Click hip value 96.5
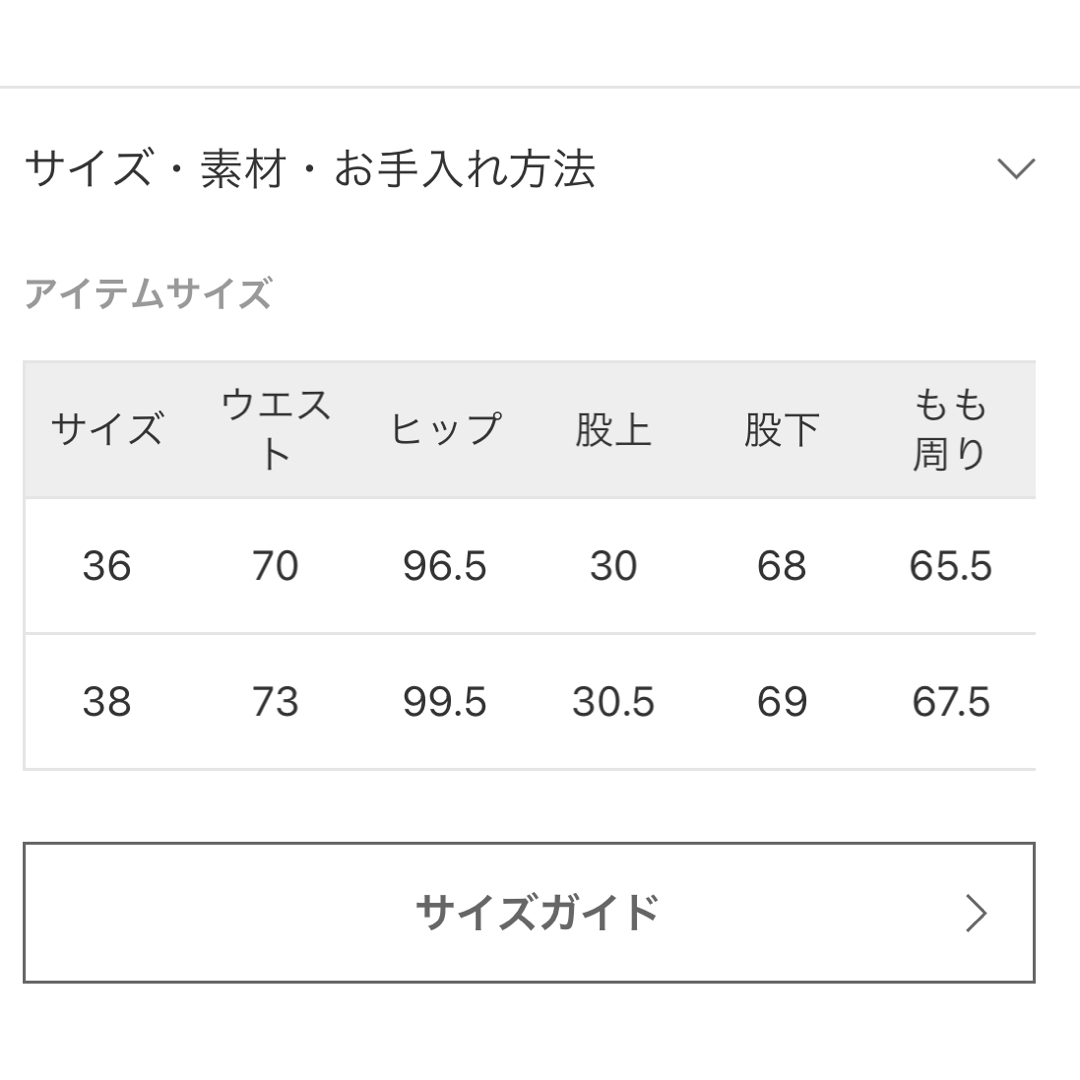This screenshot has width=1080, height=1080. (x=445, y=566)
